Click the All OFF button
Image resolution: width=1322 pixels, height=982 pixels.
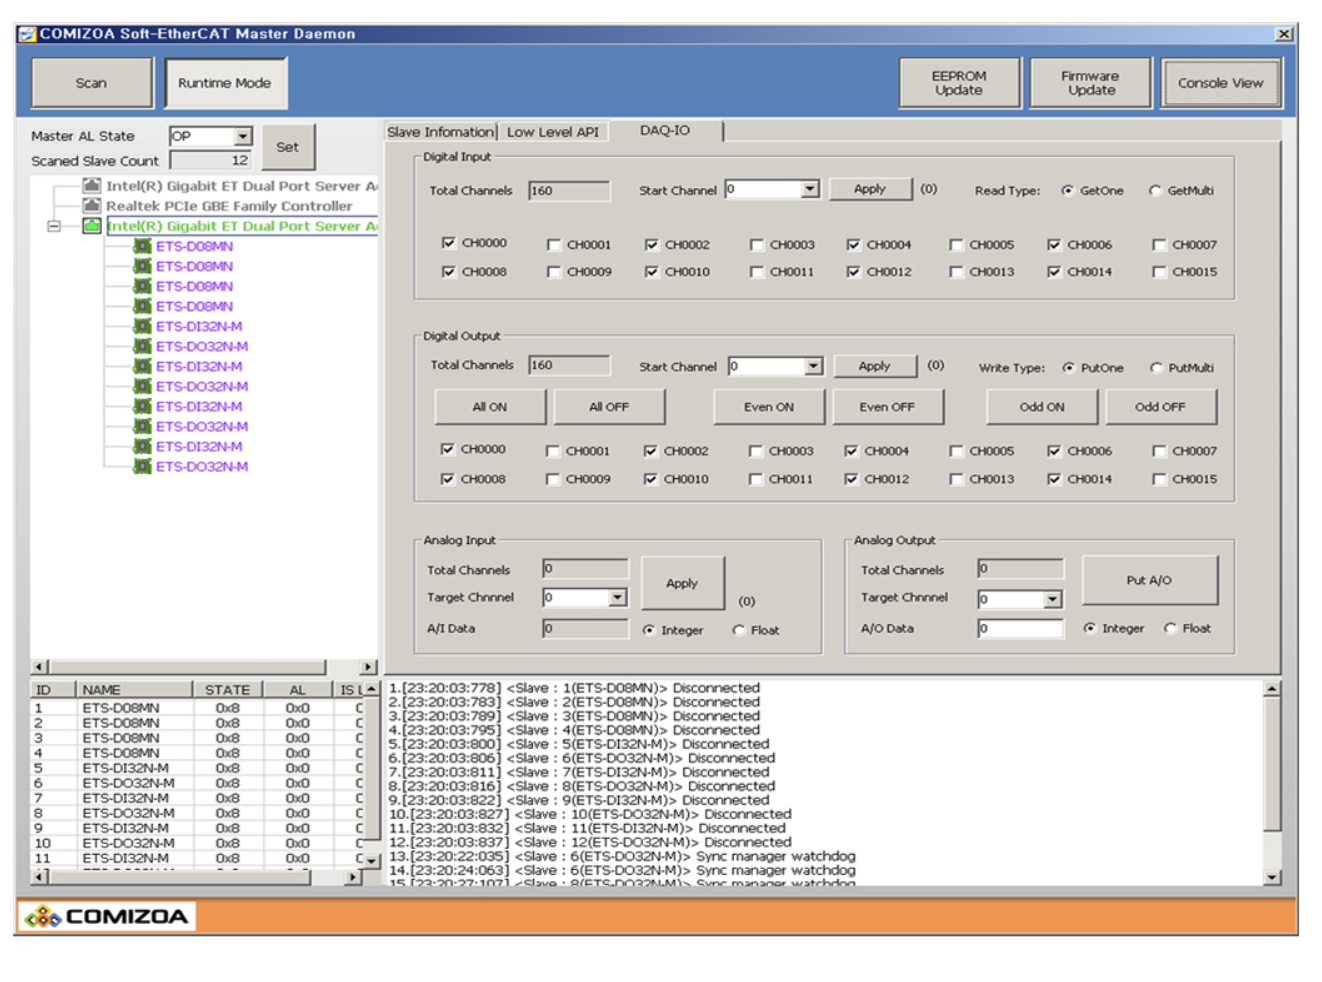point(609,407)
